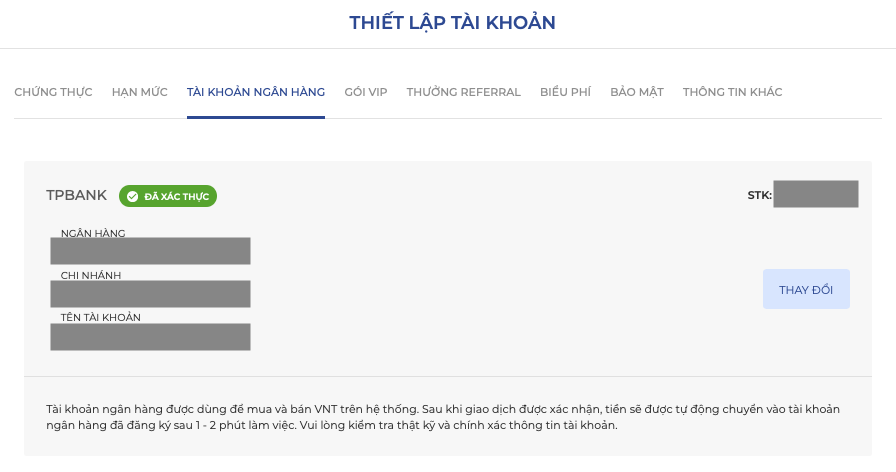
Task: Open the Thông Tin Khác tab
Action: [732, 92]
